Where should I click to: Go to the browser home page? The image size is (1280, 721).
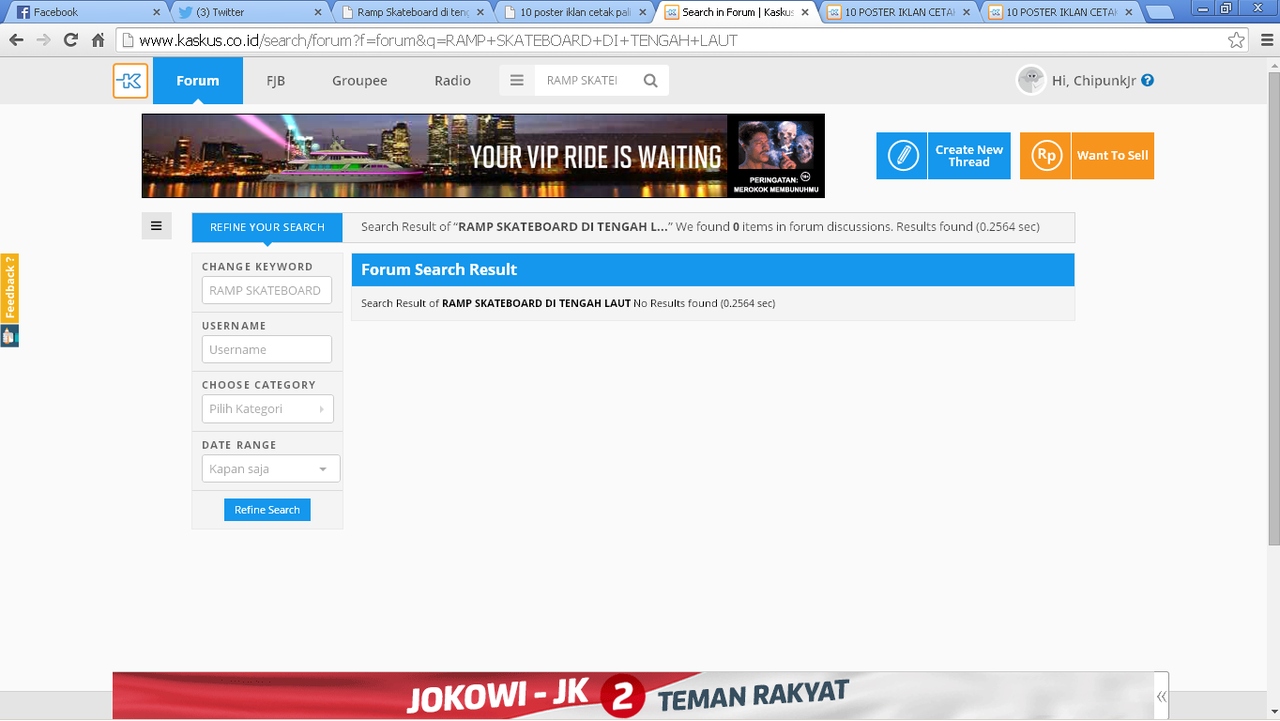pos(98,40)
